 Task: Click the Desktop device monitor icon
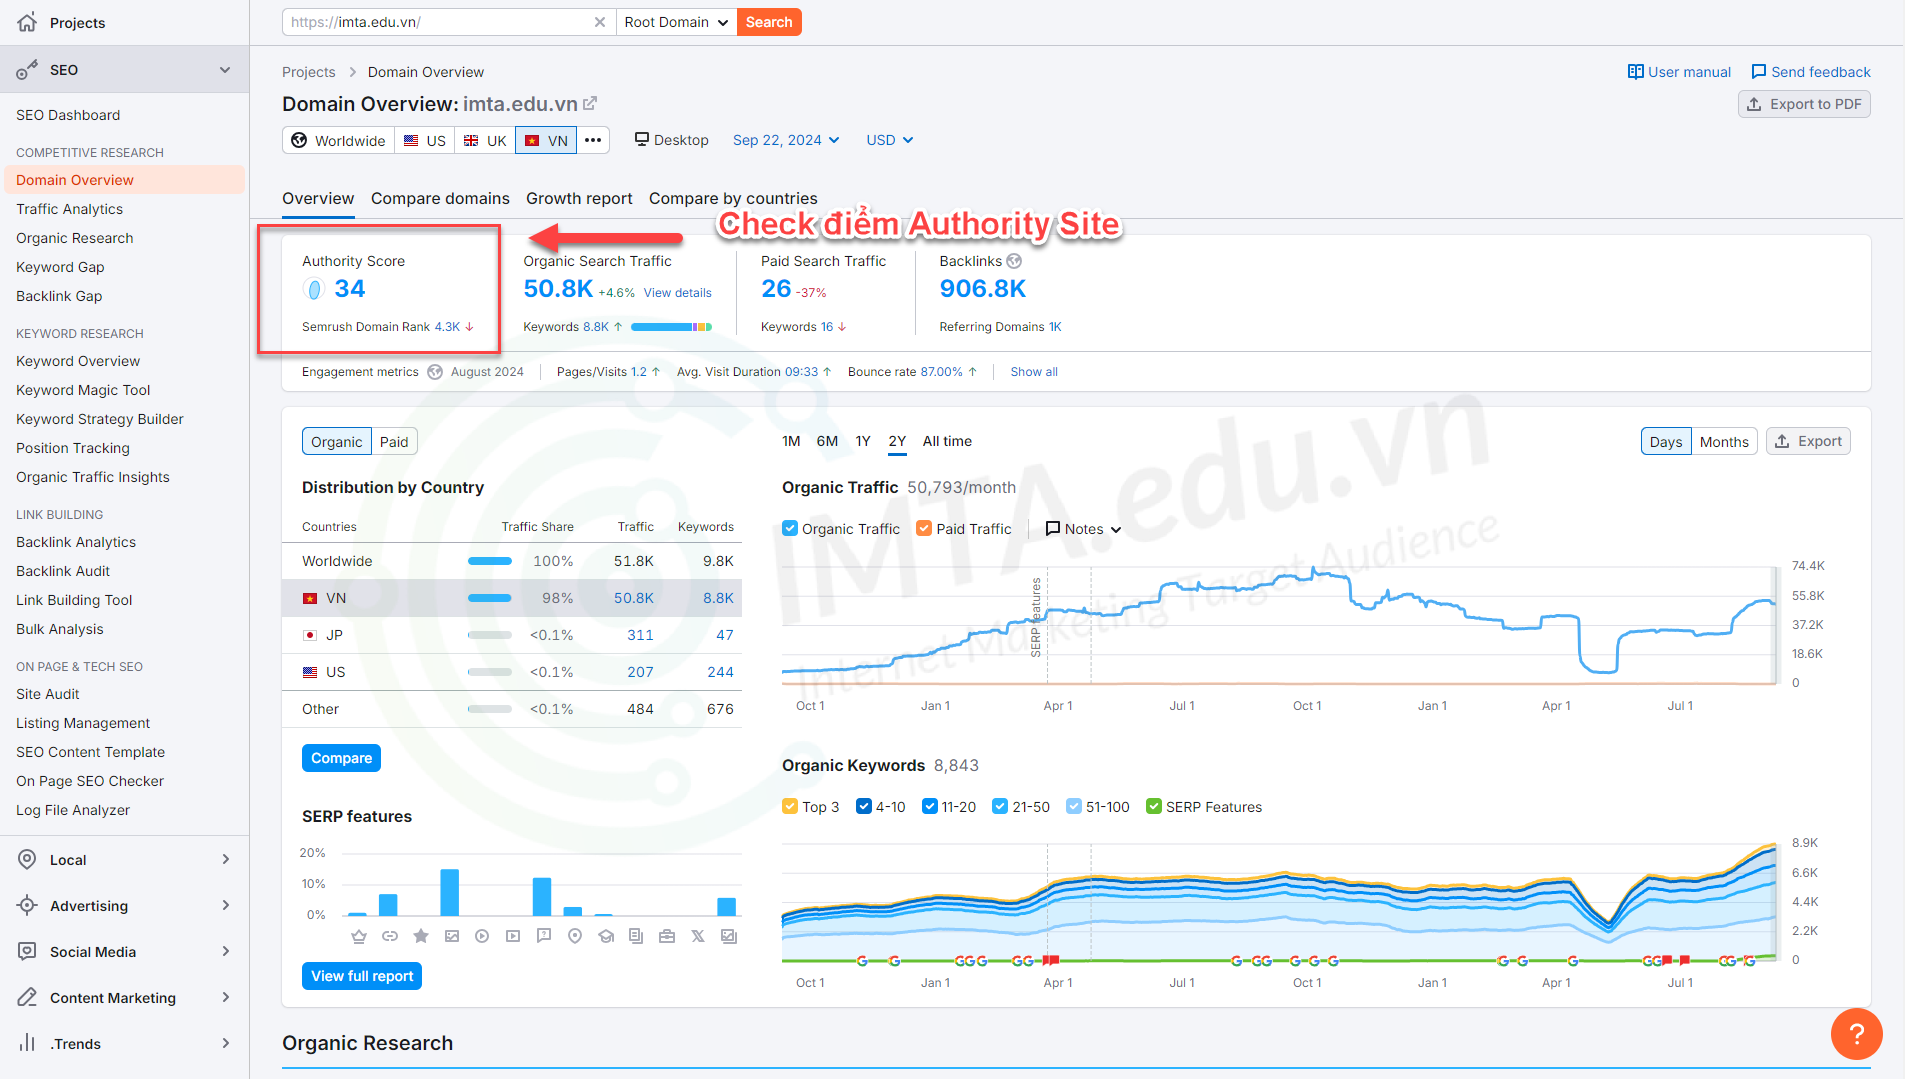pos(642,140)
